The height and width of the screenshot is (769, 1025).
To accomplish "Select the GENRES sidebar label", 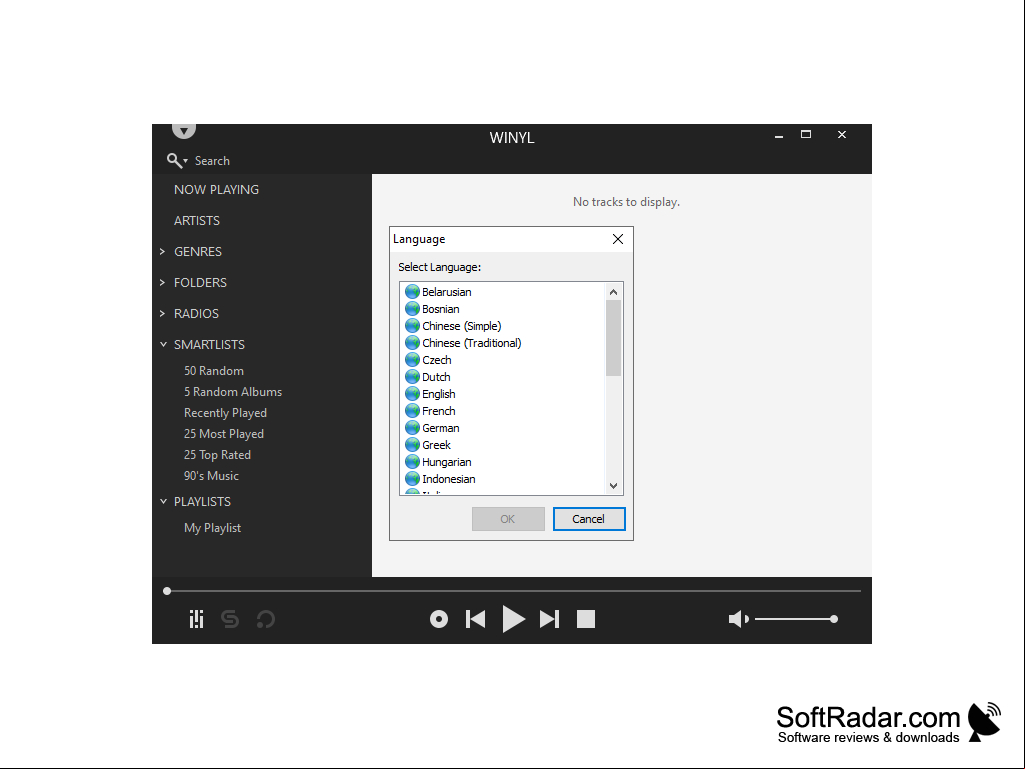I will click(x=198, y=252).
